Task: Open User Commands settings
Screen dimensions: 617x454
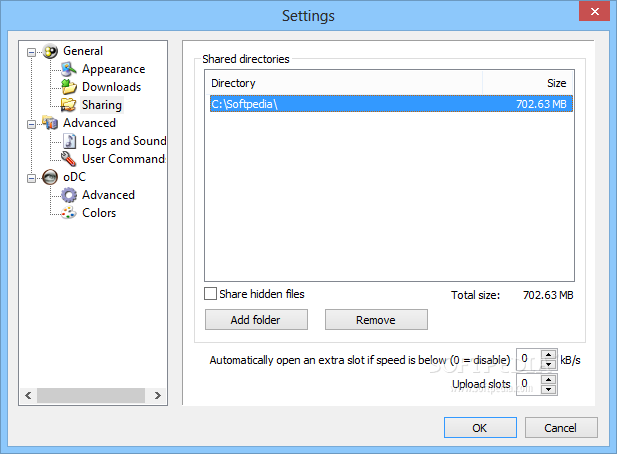Action: [123, 159]
